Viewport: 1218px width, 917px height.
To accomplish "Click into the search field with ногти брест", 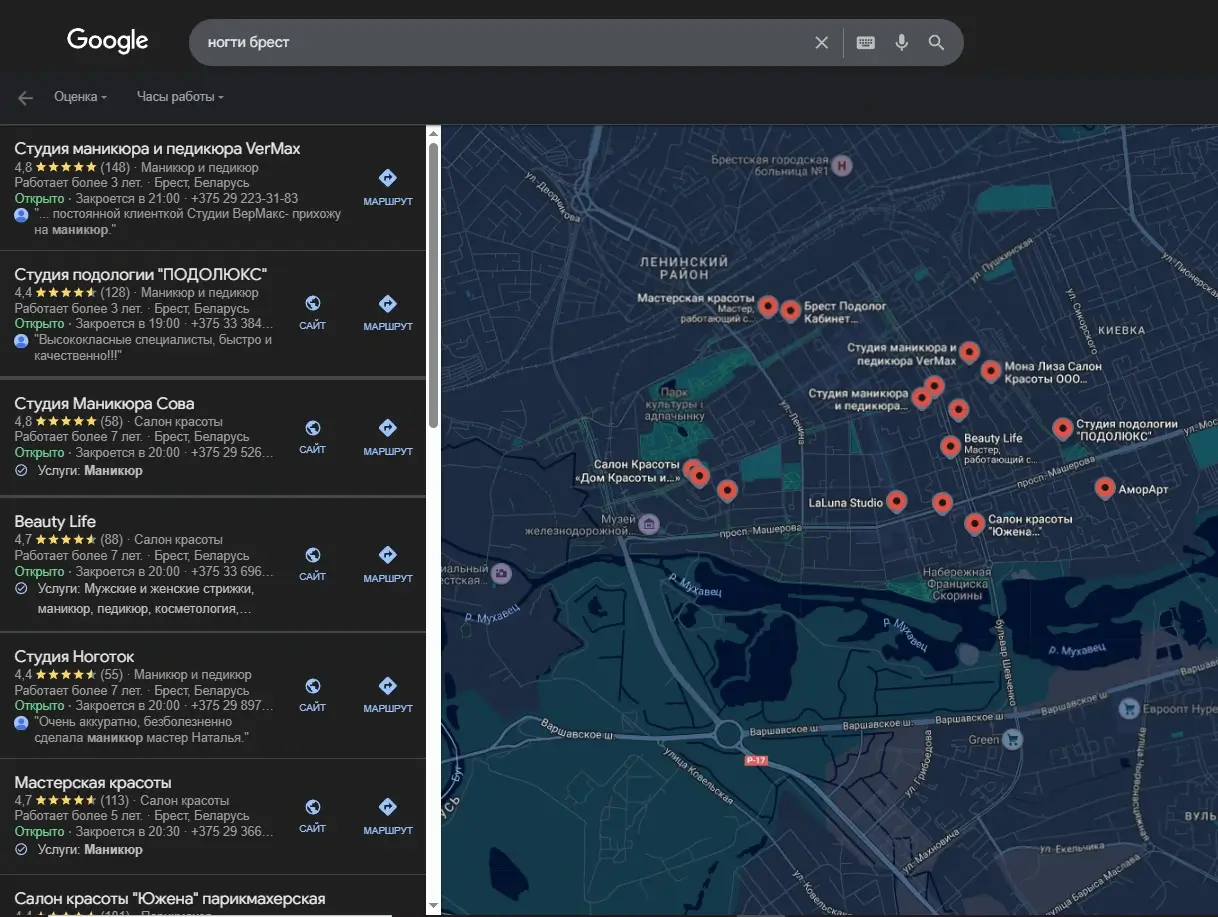I will [x=500, y=43].
